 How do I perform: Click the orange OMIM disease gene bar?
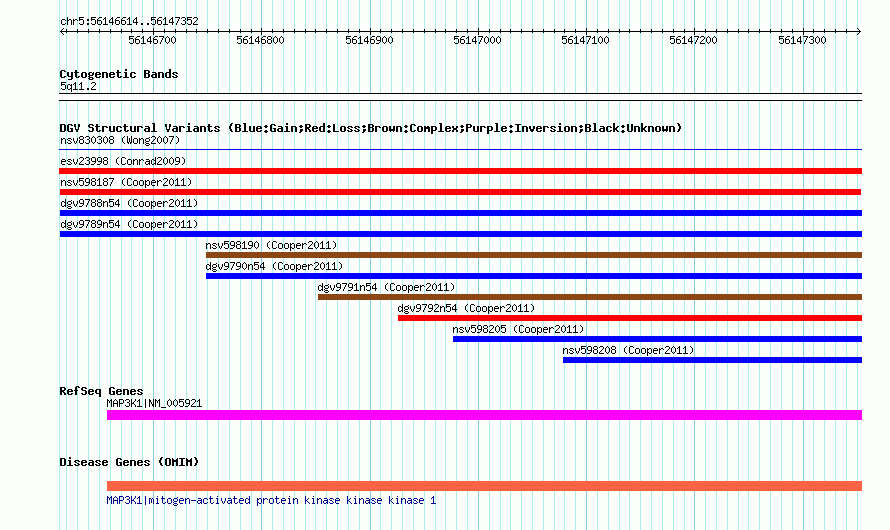(x=484, y=486)
